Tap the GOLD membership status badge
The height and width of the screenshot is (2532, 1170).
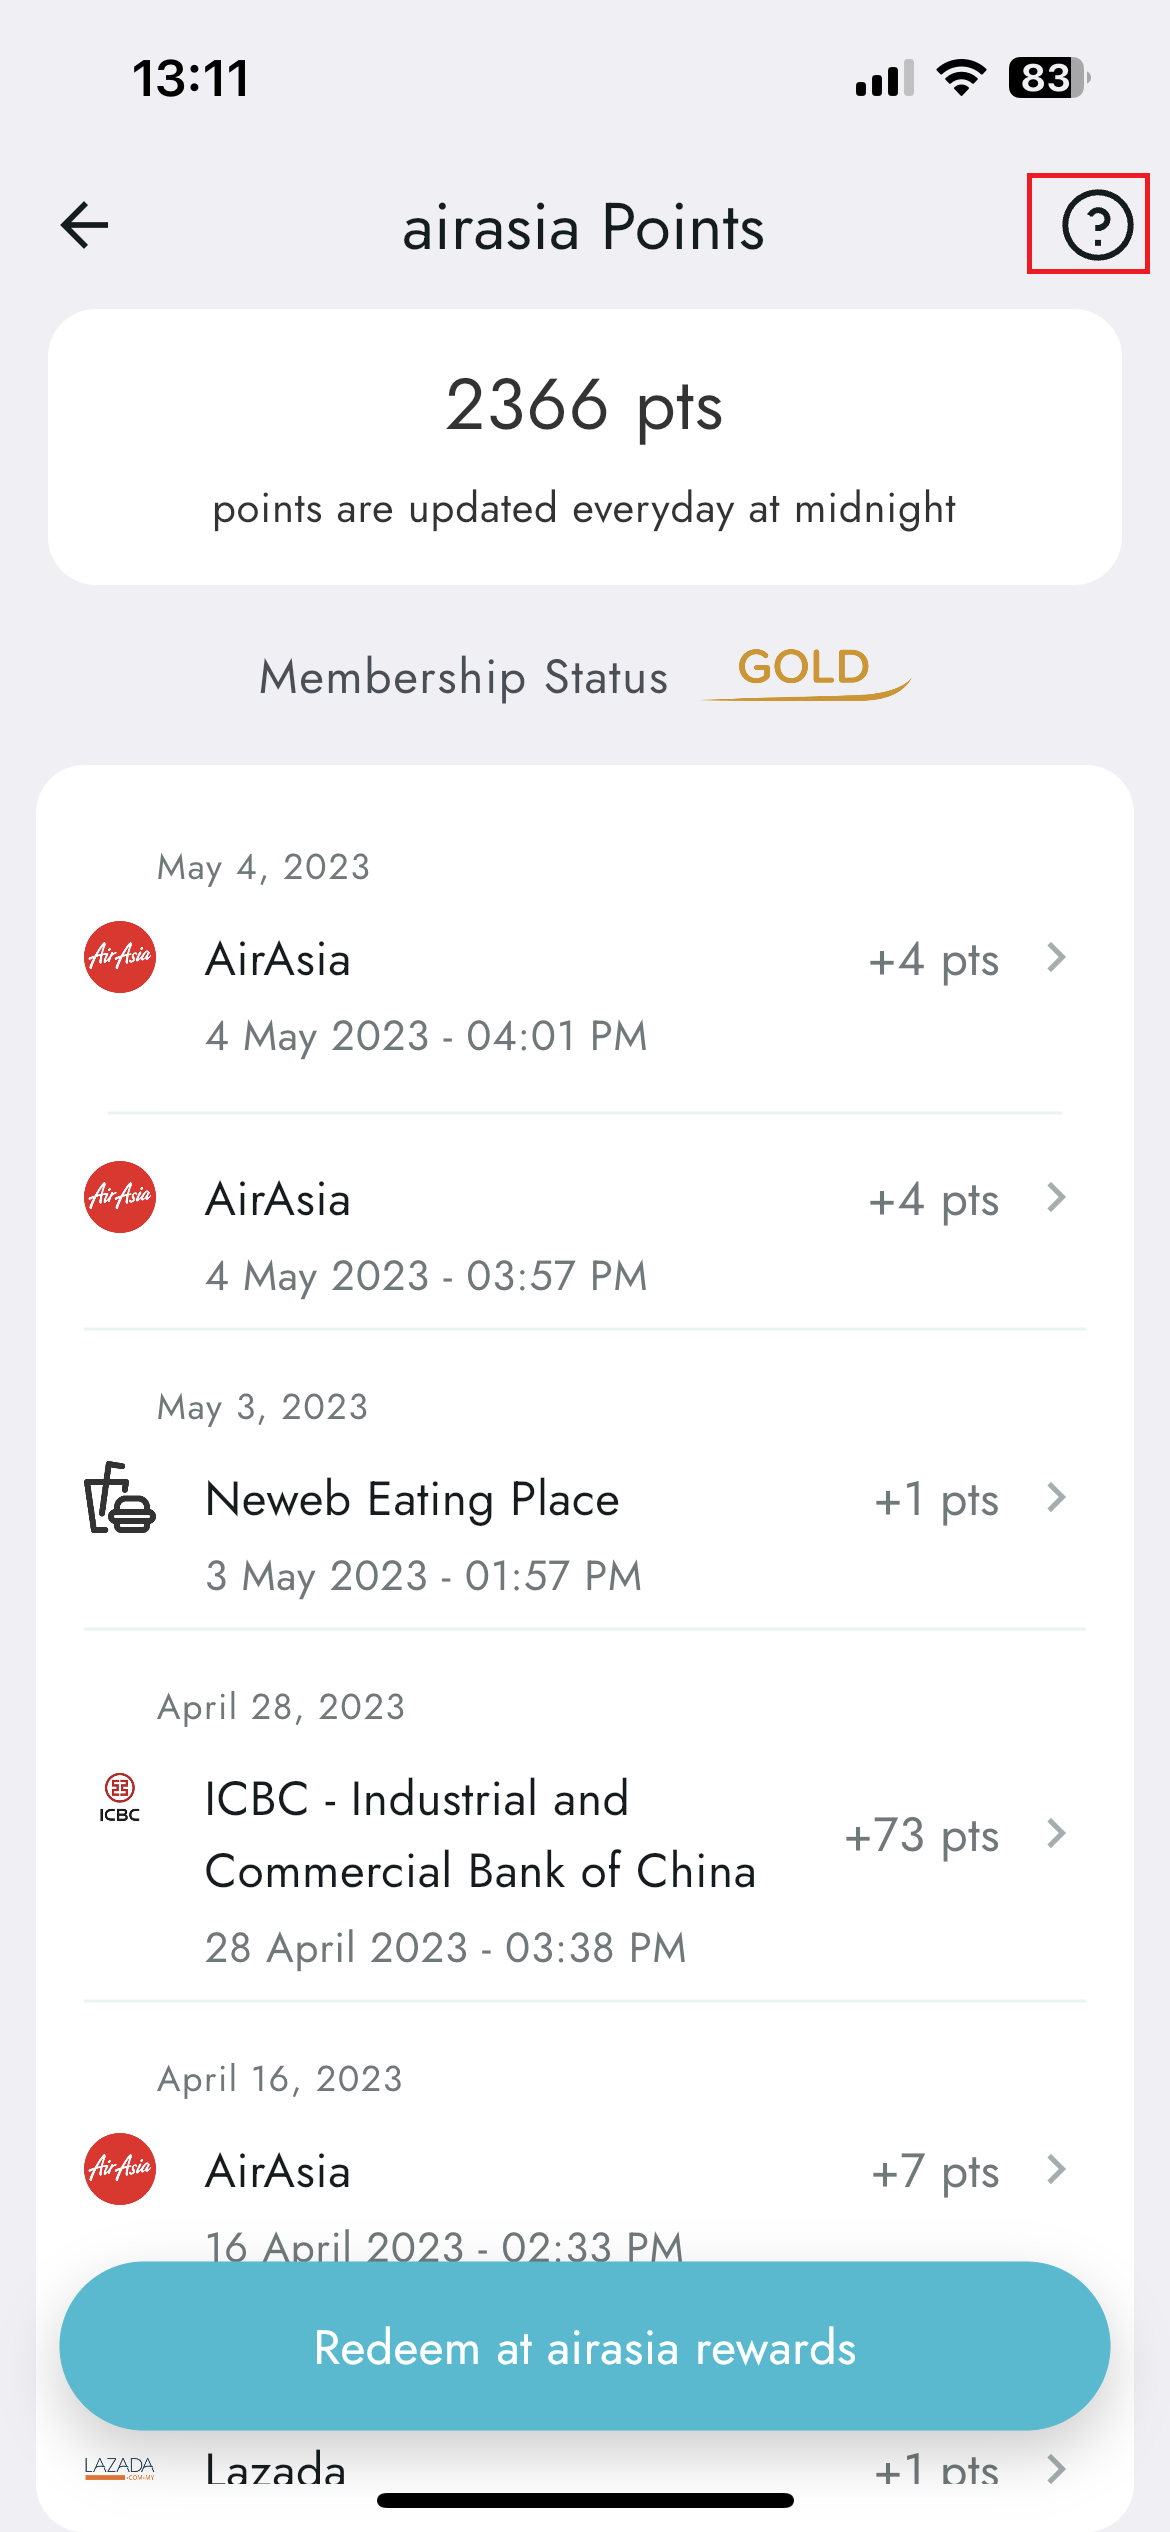pos(806,671)
